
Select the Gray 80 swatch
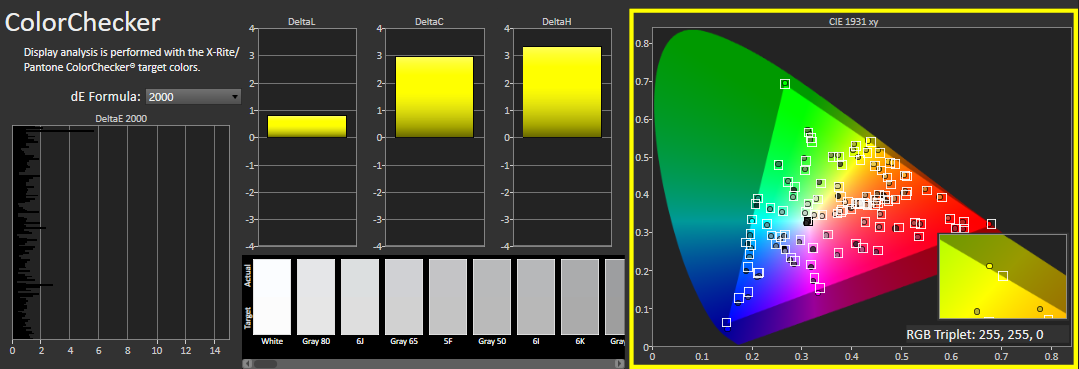[316, 297]
